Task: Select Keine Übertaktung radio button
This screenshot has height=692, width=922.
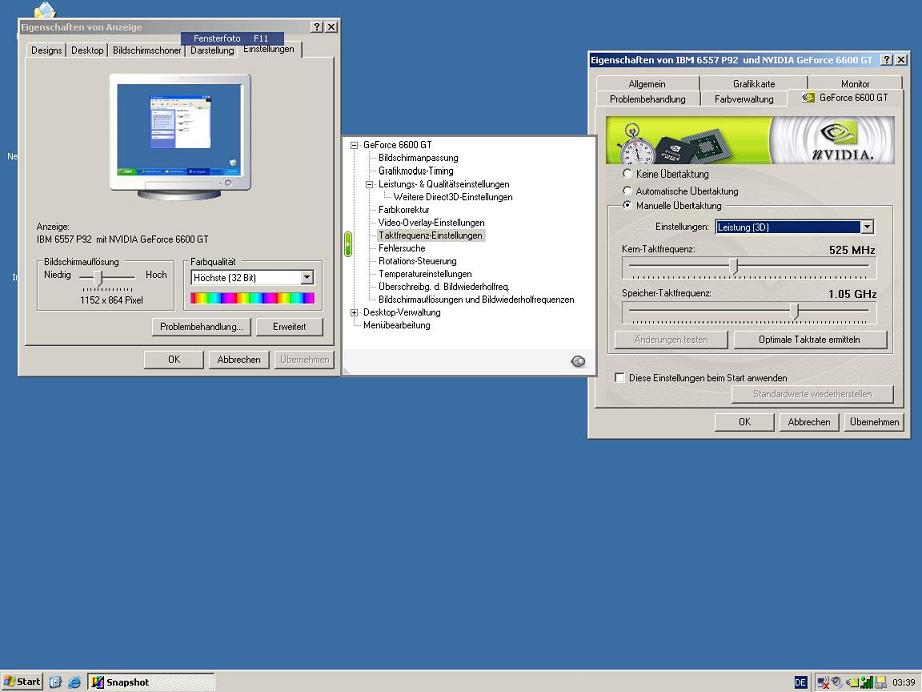Action: point(627,174)
